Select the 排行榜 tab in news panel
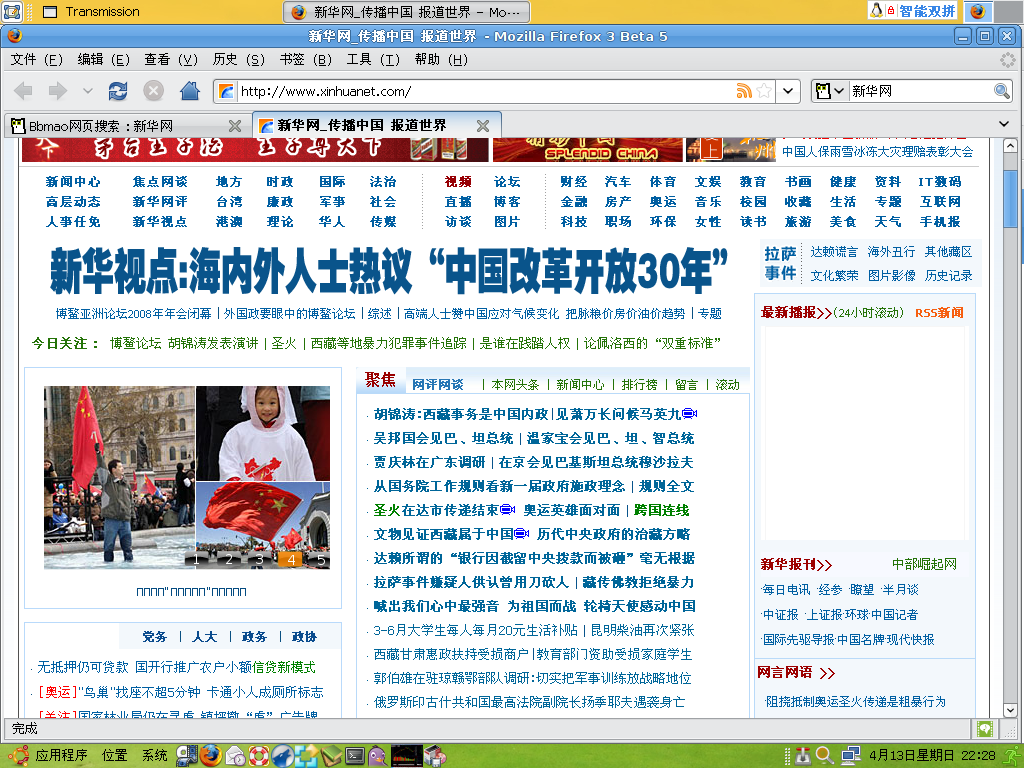 tap(639, 385)
